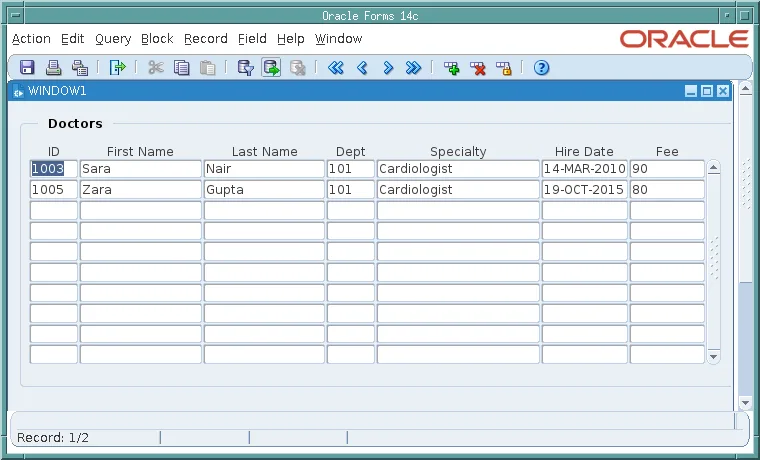
Task: Click the Execute Query icon
Action: [271, 67]
